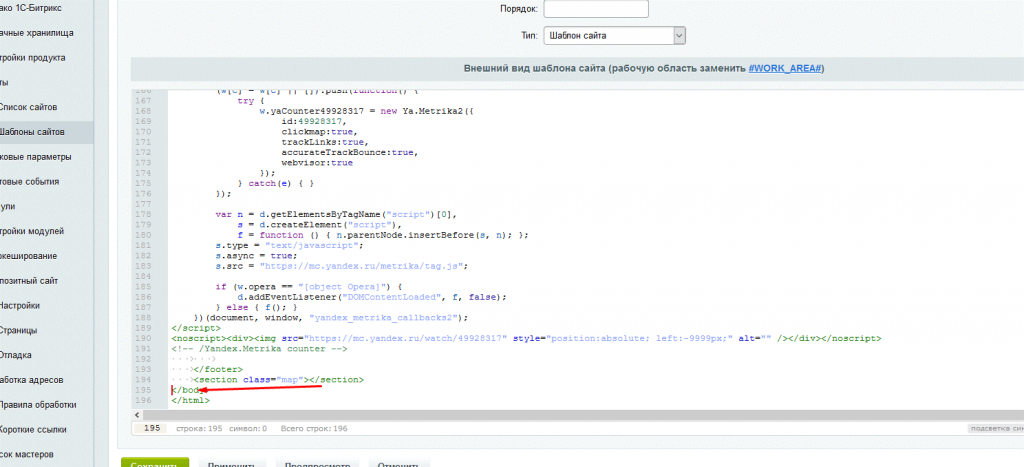
Task: Follow the #WORK_AREA# link
Action: pyautogui.click(x=785, y=68)
